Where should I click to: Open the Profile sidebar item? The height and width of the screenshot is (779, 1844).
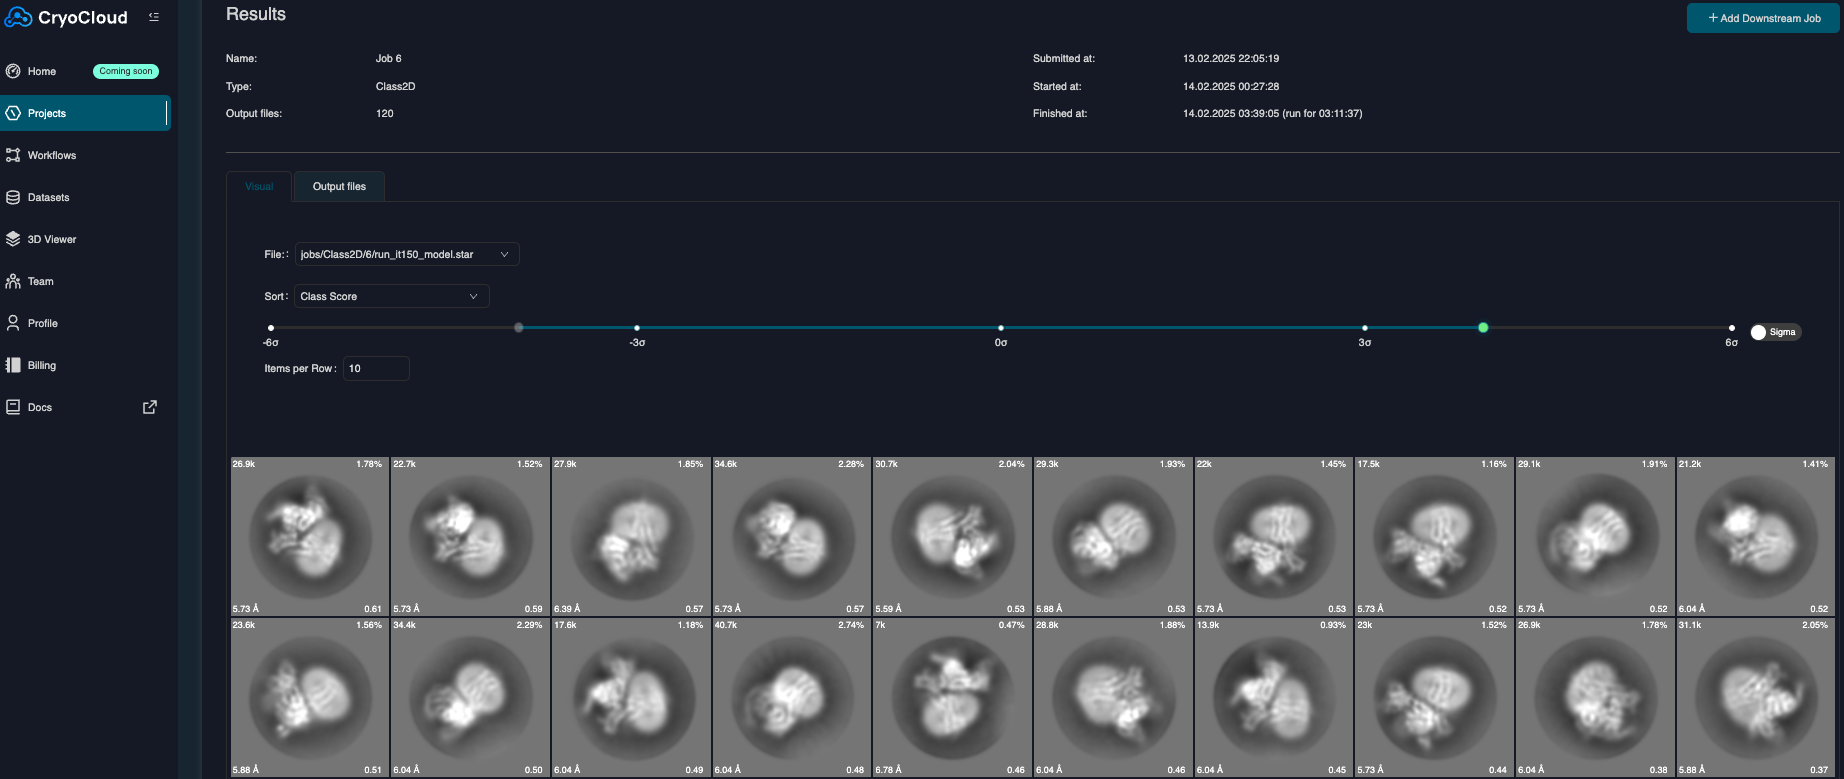[43, 323]
